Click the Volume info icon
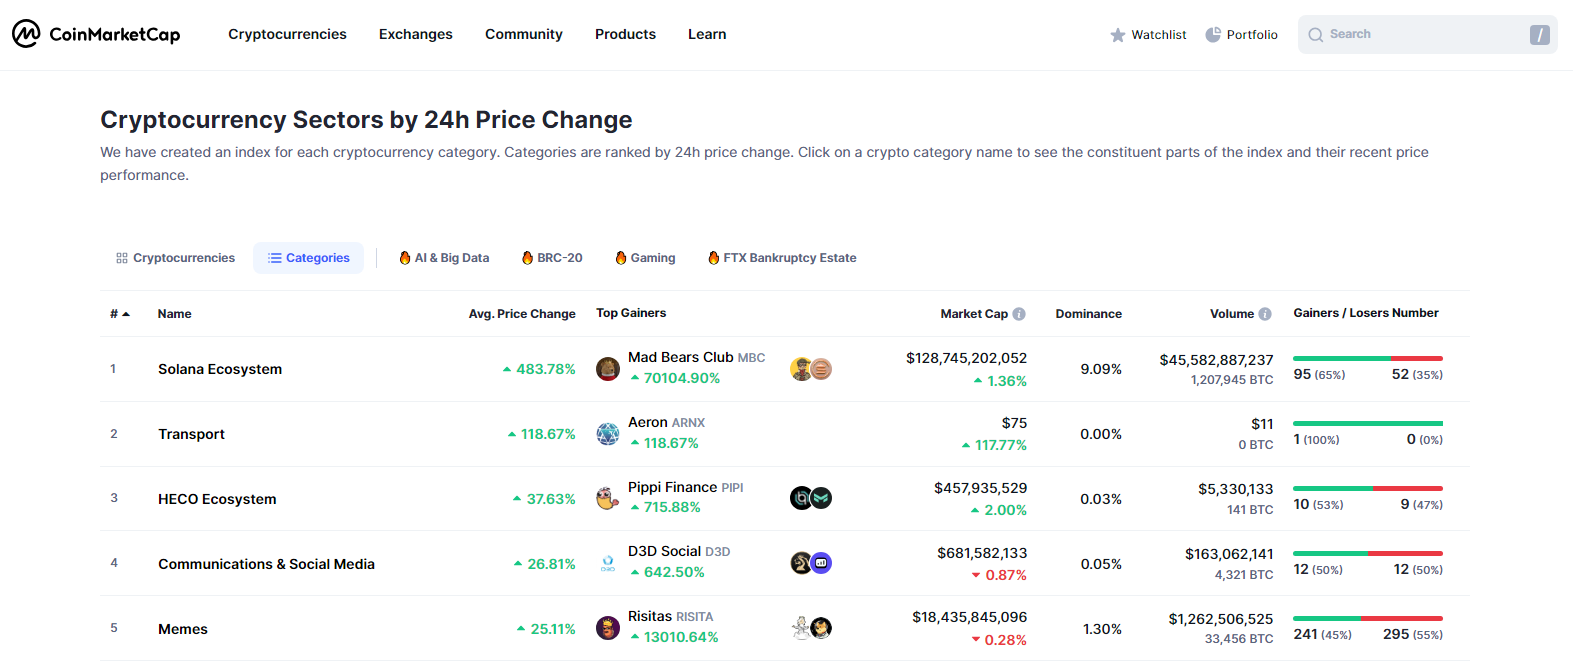This screenshot has height=662, width=1573. tap(1265, 314)
